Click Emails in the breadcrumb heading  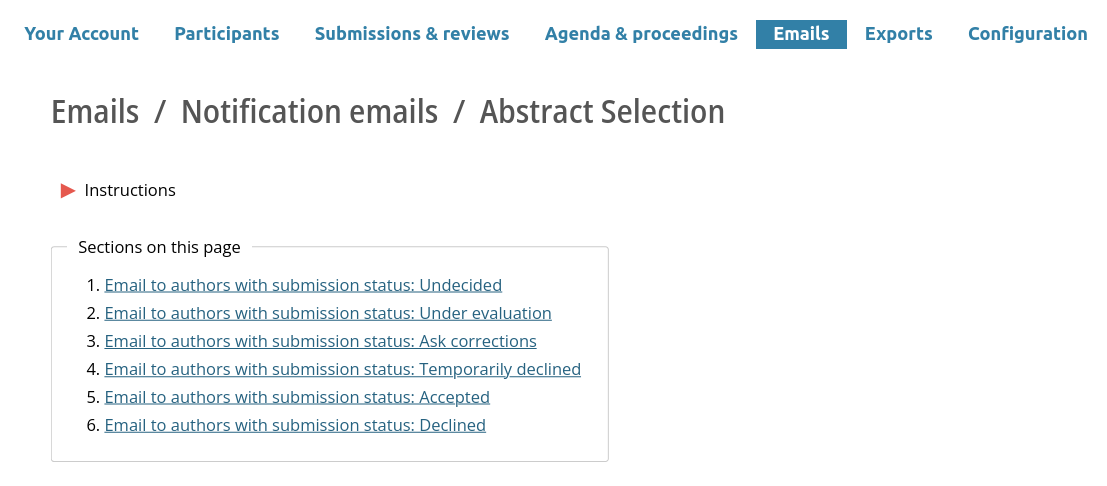[x=95, y=112]
